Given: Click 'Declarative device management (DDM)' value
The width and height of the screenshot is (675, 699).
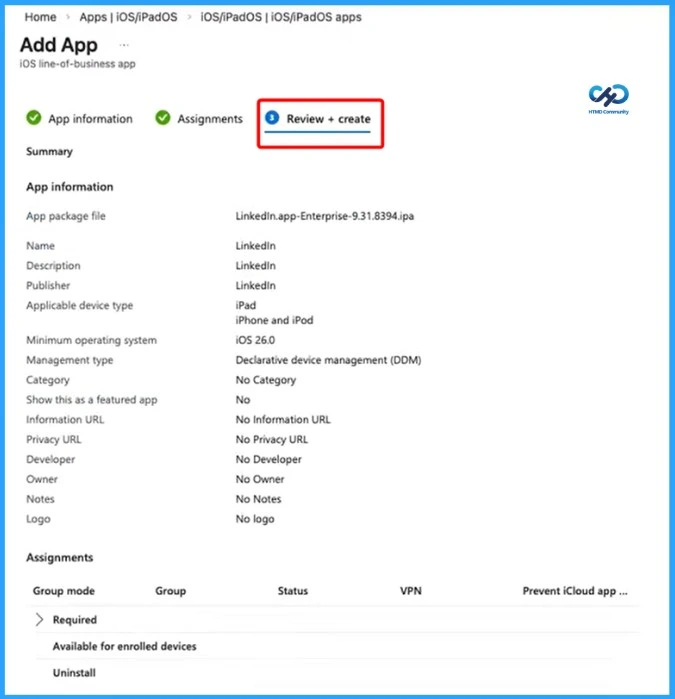Looking at the screenshot, I should [328, 360].
